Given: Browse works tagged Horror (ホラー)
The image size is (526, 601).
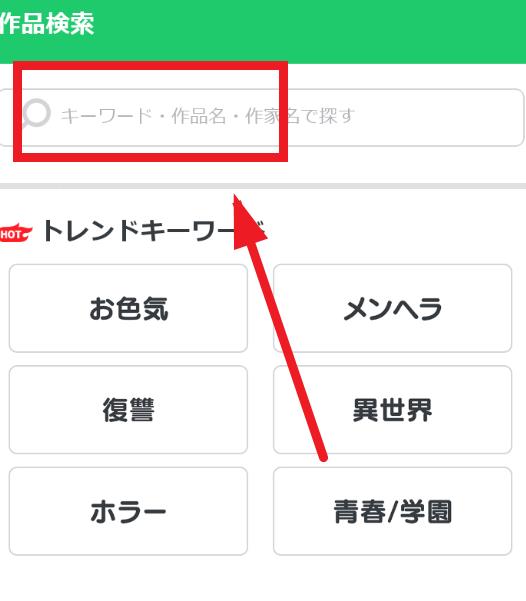Looking at the screenshot, I should point(128,511).
